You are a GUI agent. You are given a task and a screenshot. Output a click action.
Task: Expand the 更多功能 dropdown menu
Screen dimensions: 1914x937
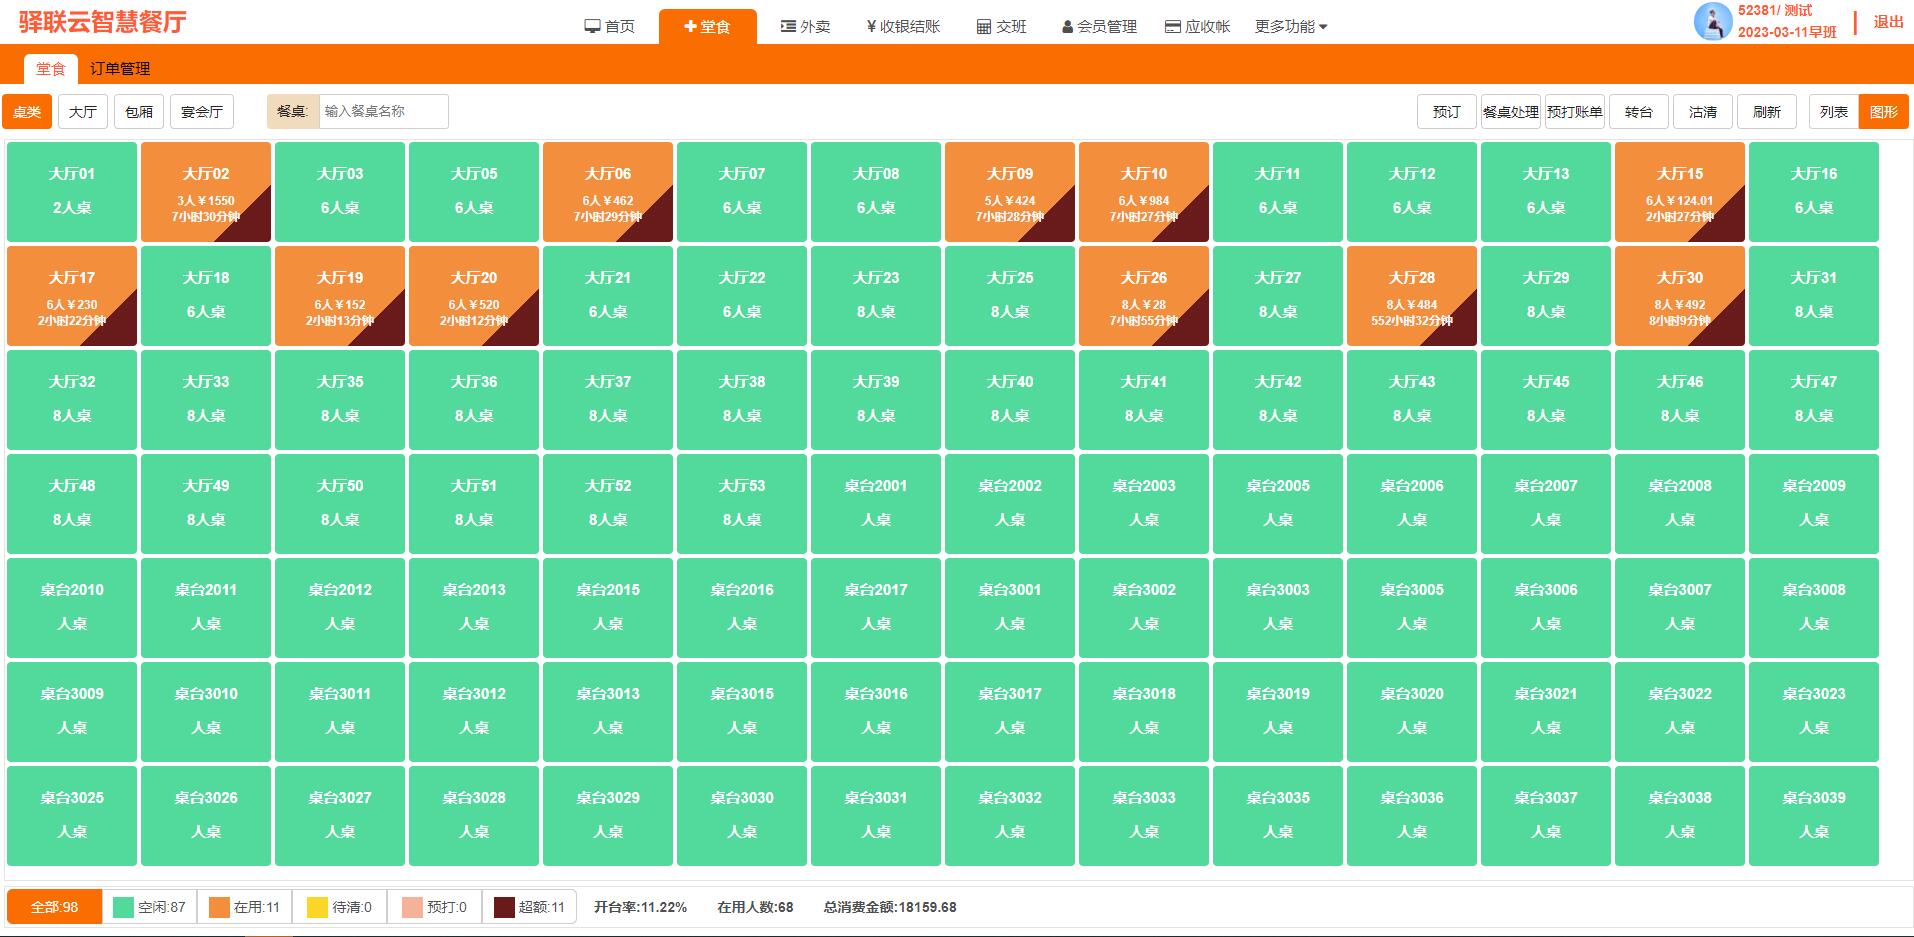tap(1290, 27)
